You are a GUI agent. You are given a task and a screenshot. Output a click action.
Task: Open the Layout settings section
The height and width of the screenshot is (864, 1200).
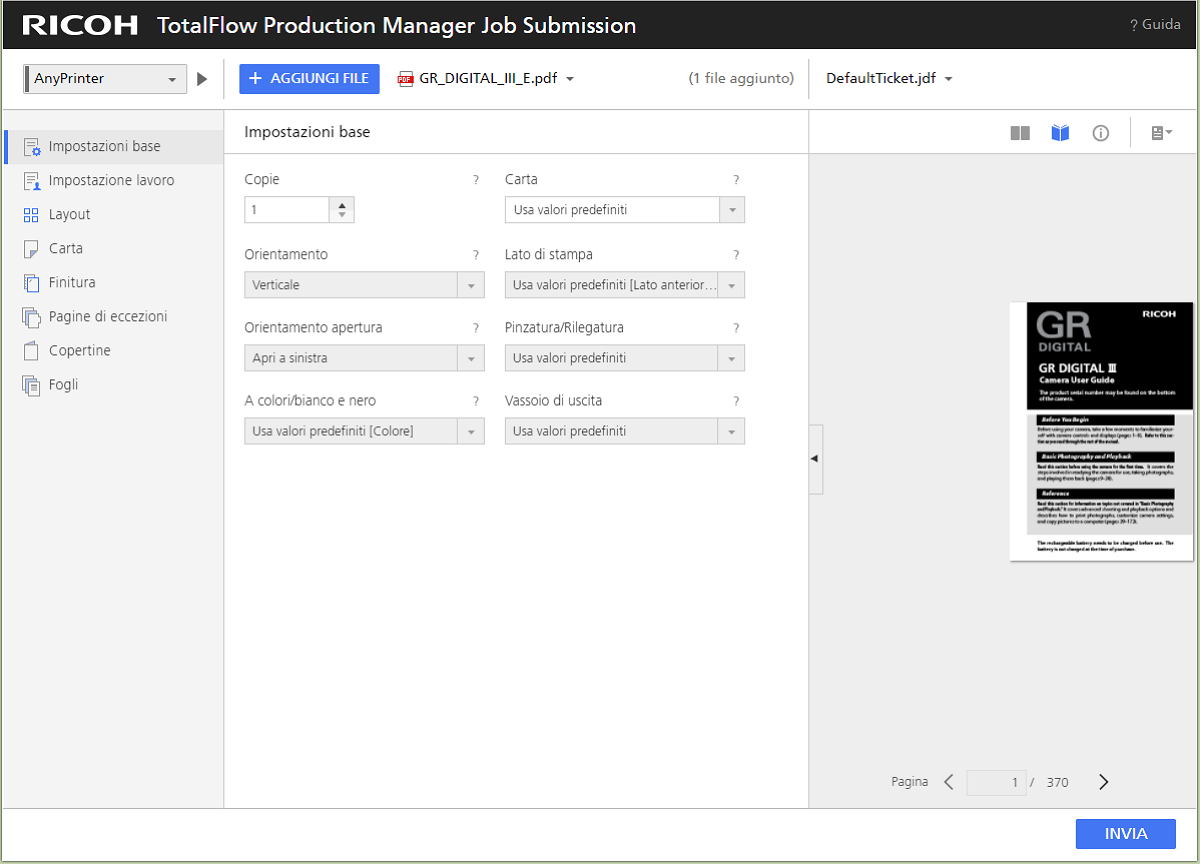pos(112,215)
